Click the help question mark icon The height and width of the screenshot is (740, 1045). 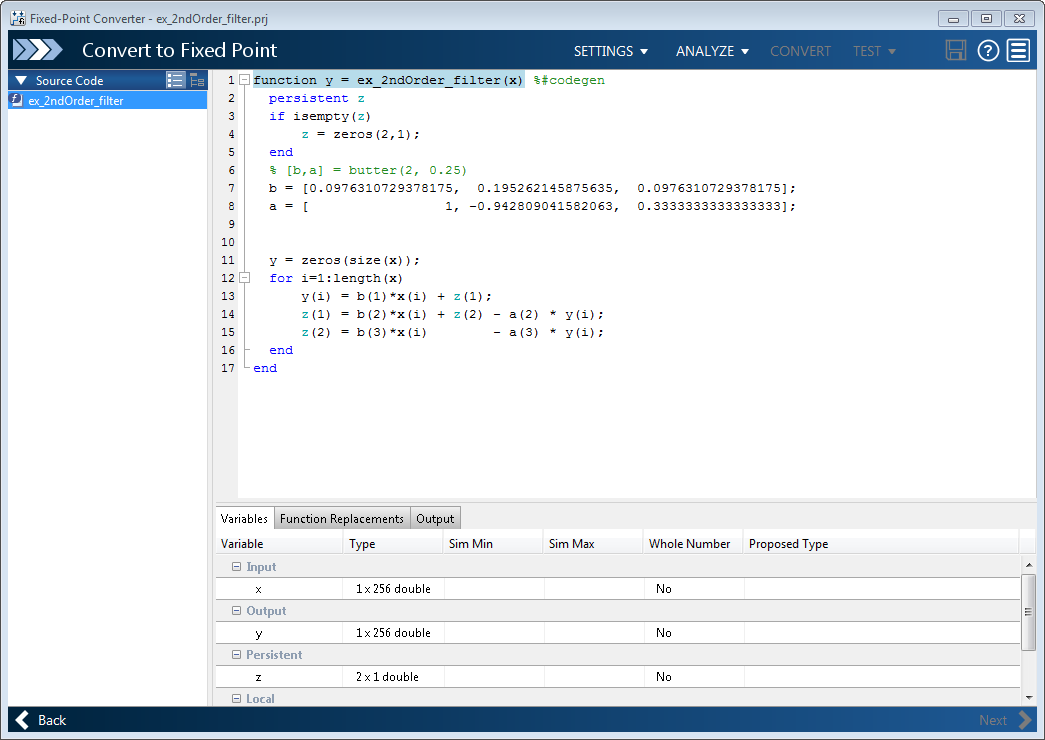coord(988,51)
